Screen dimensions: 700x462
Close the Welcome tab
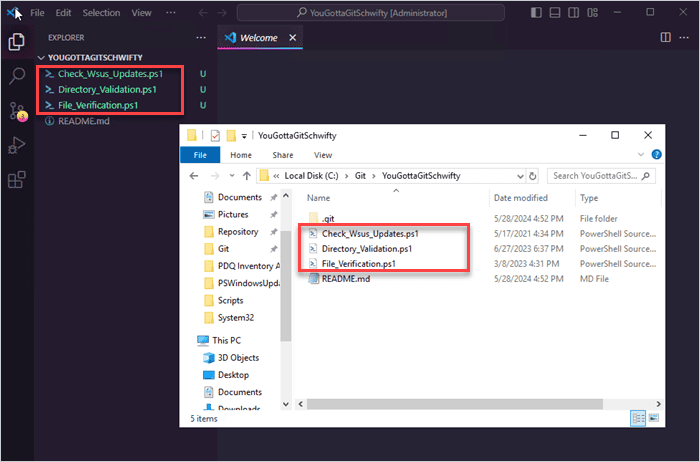(x=292, y=37)
